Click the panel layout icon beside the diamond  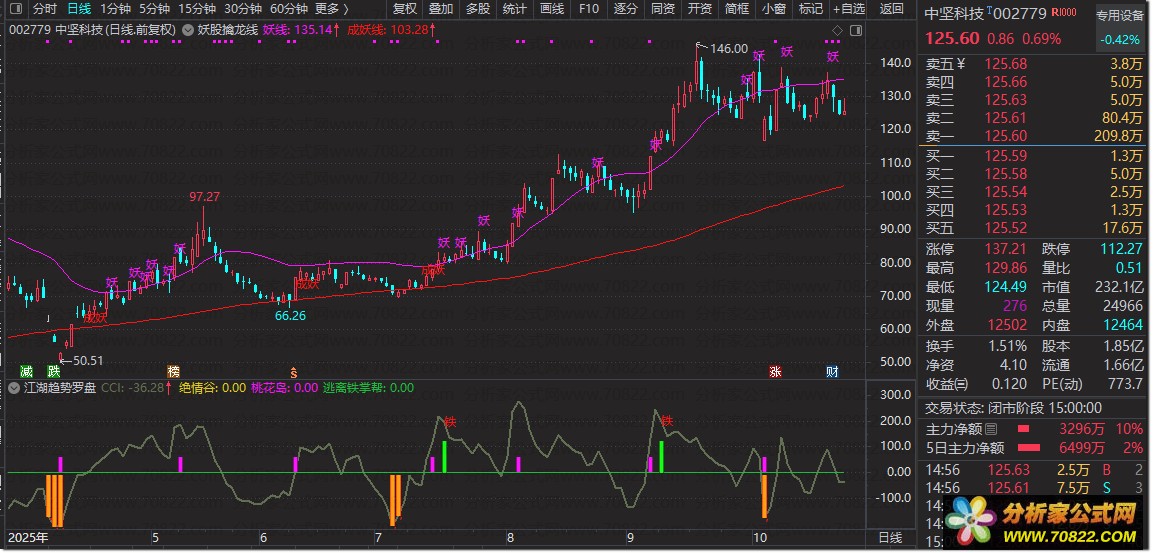point(854,30)
